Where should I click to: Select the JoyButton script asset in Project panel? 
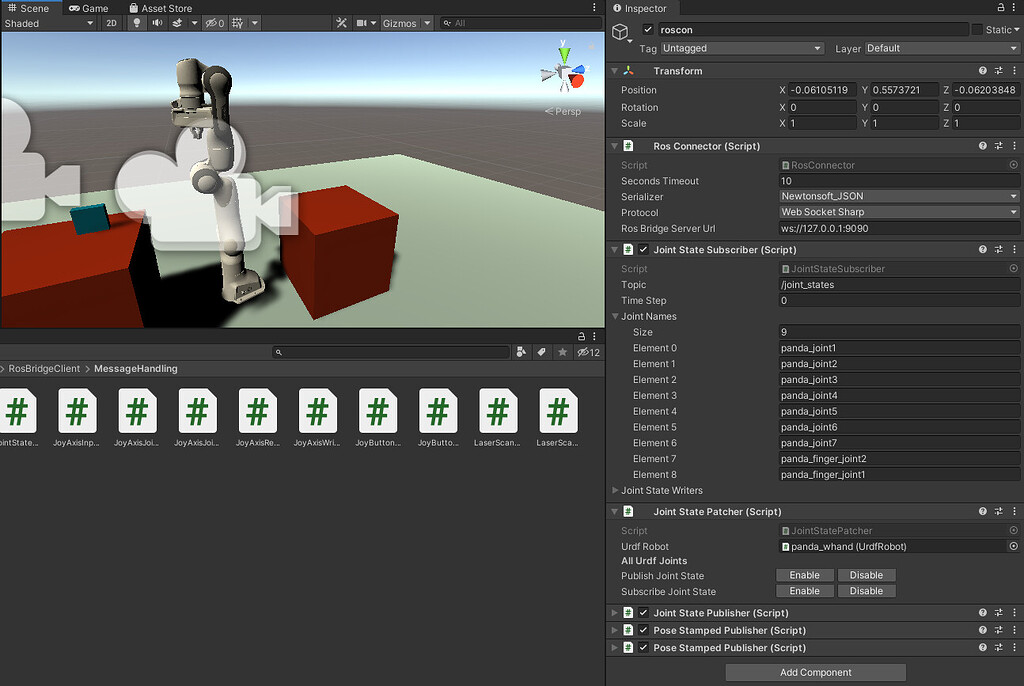(378, 413)
